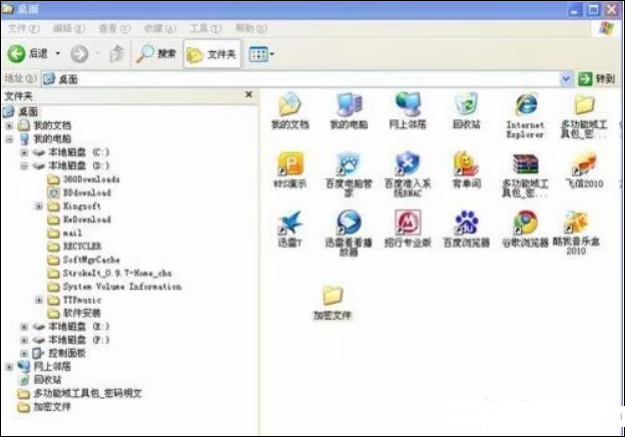Click the 迅雷7 shortcut icon
The image size is (625, 437).
click(288, 224)
